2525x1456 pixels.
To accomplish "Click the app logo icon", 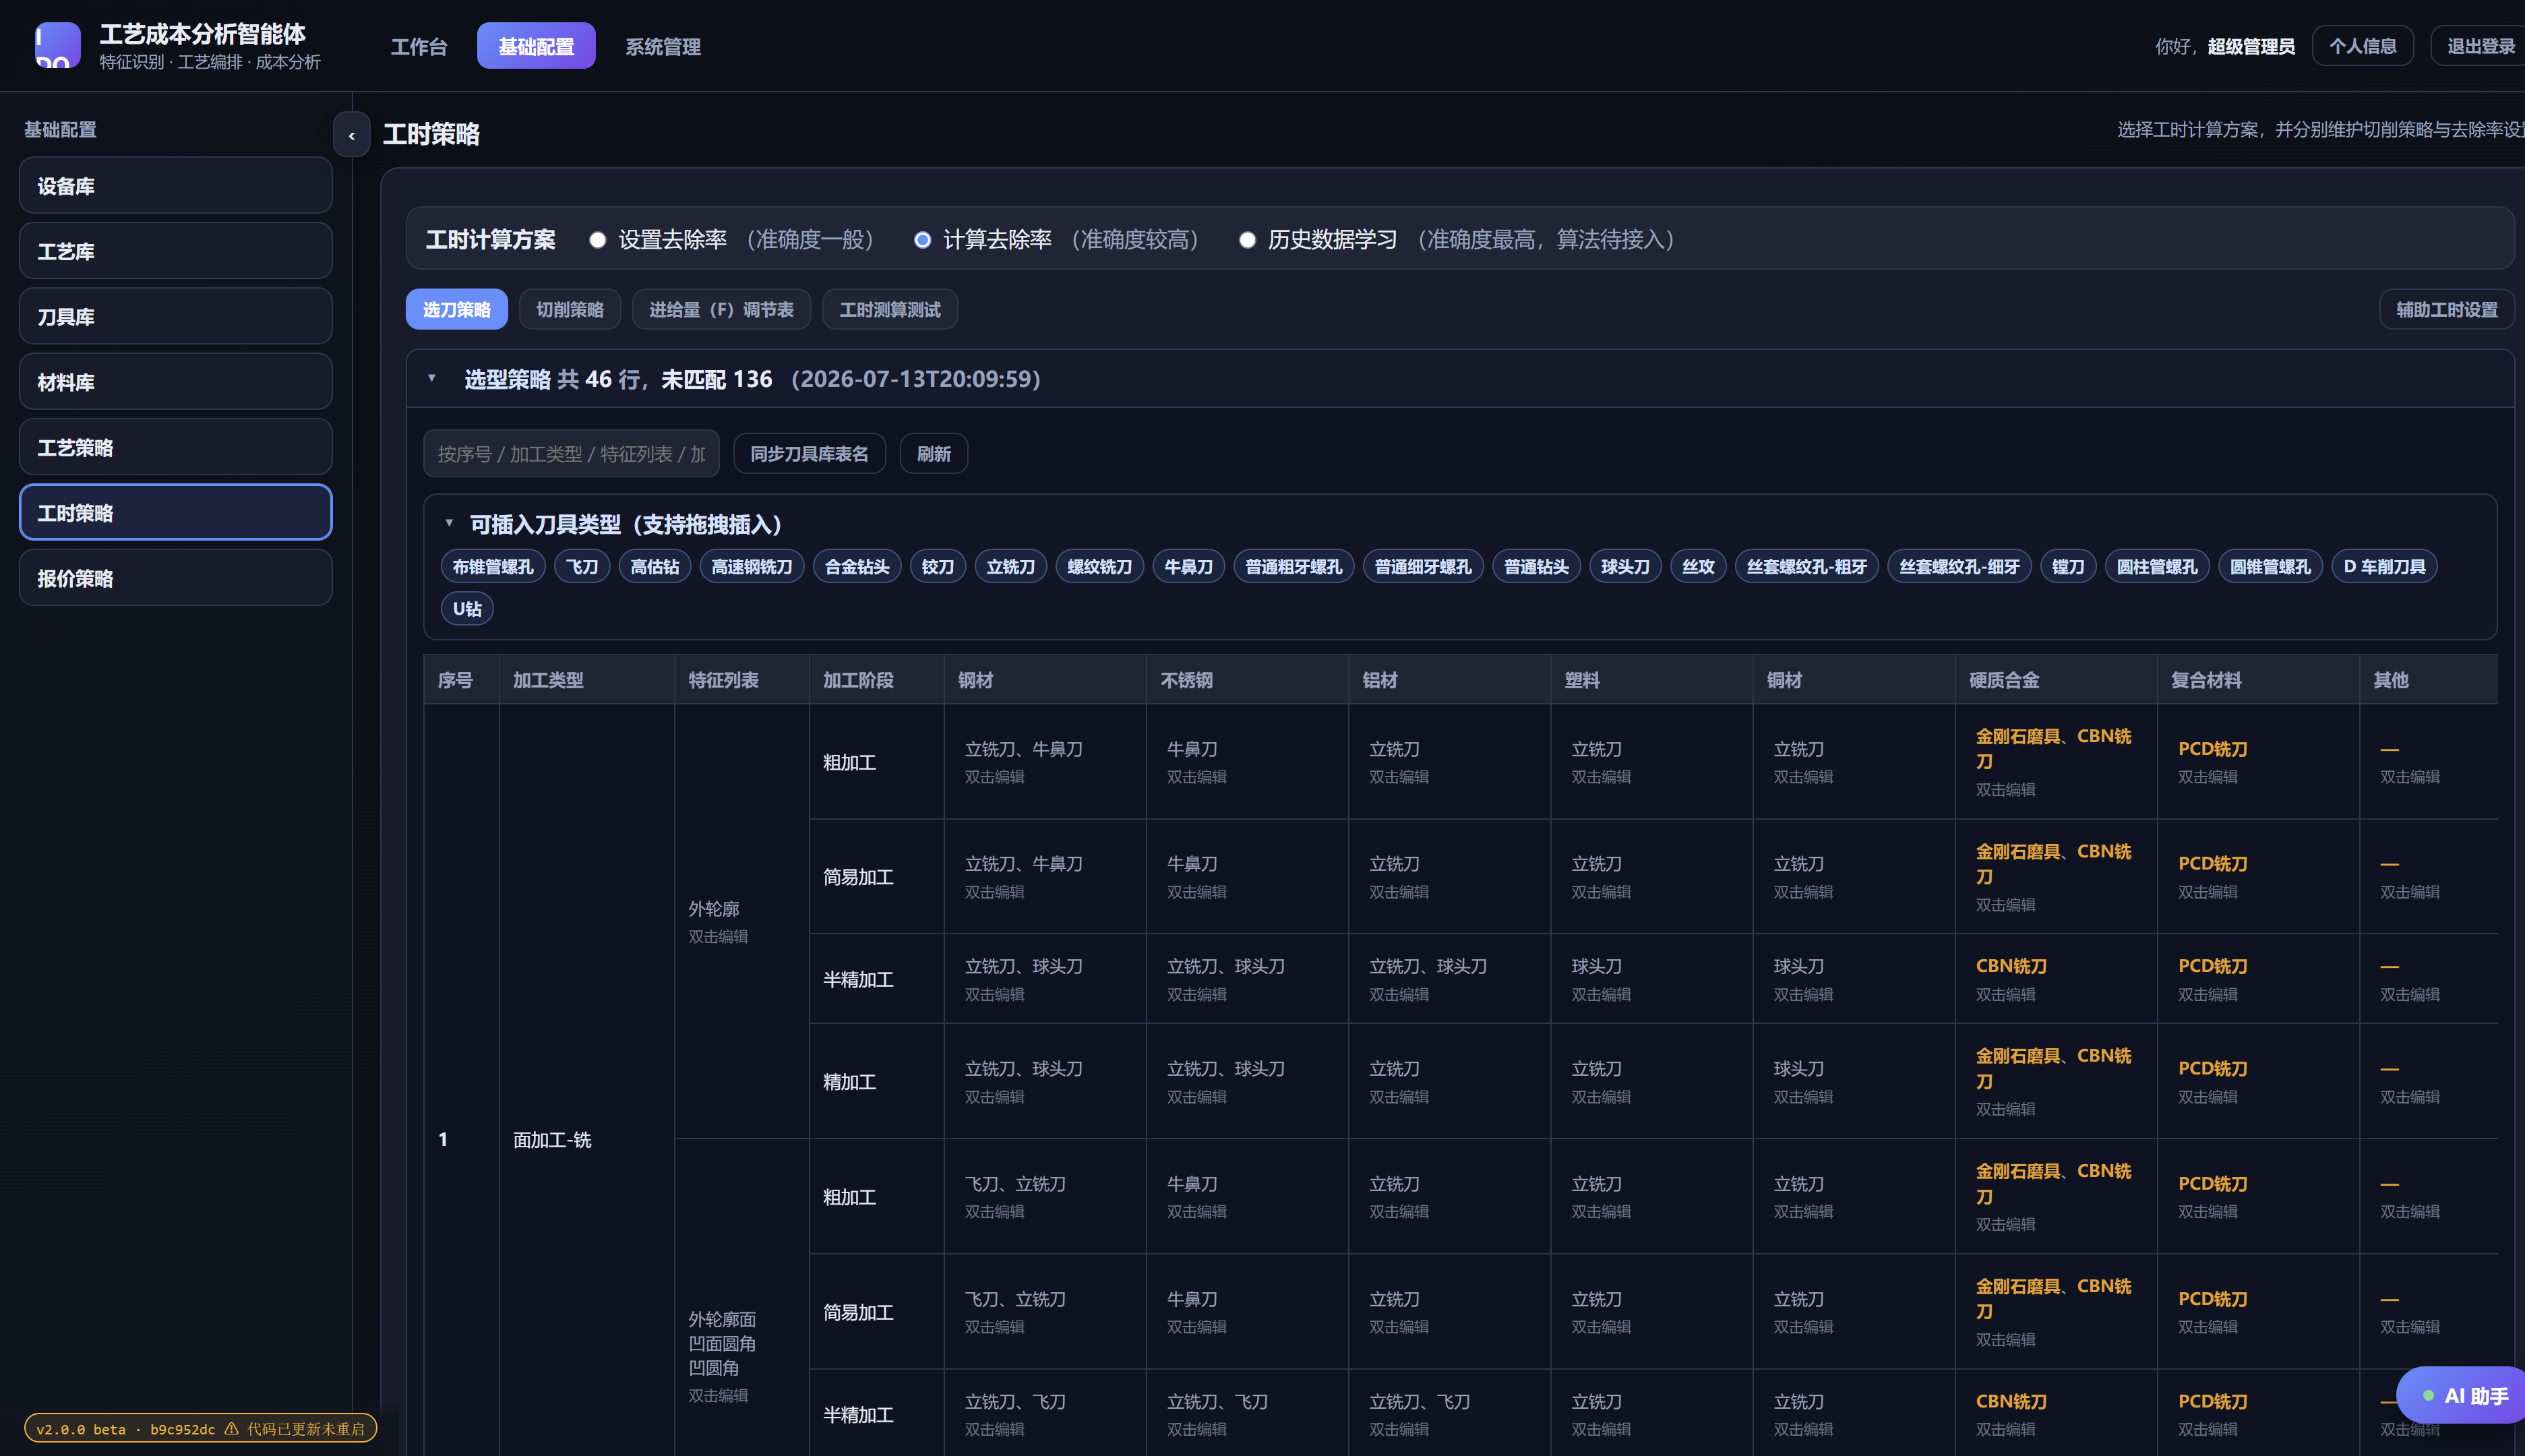I will (58, 45).
